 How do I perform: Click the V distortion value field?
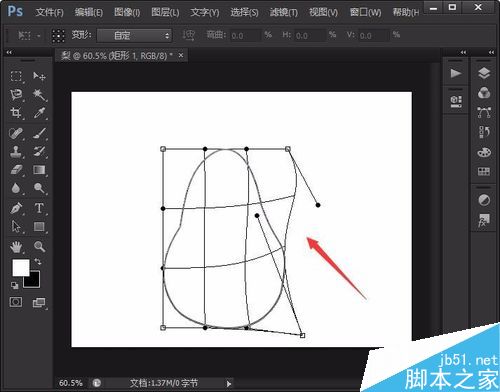pyautogui.click(x=374, y=35)
